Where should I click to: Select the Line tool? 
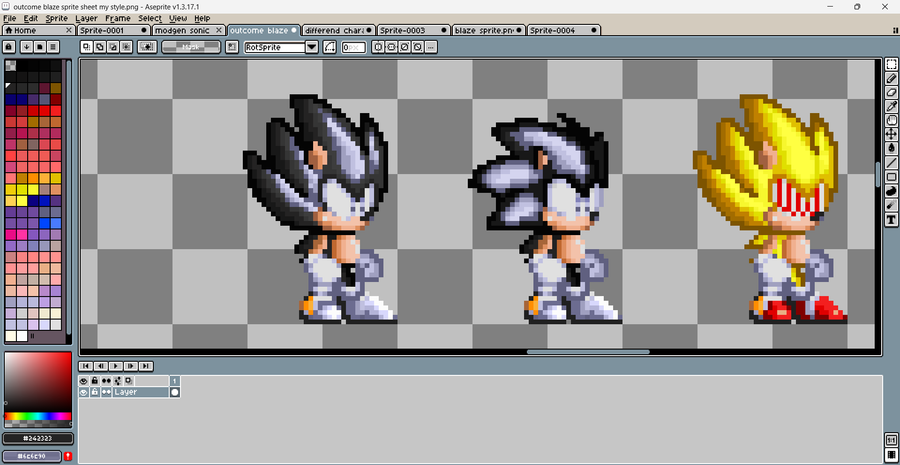[x=891, y=162]
